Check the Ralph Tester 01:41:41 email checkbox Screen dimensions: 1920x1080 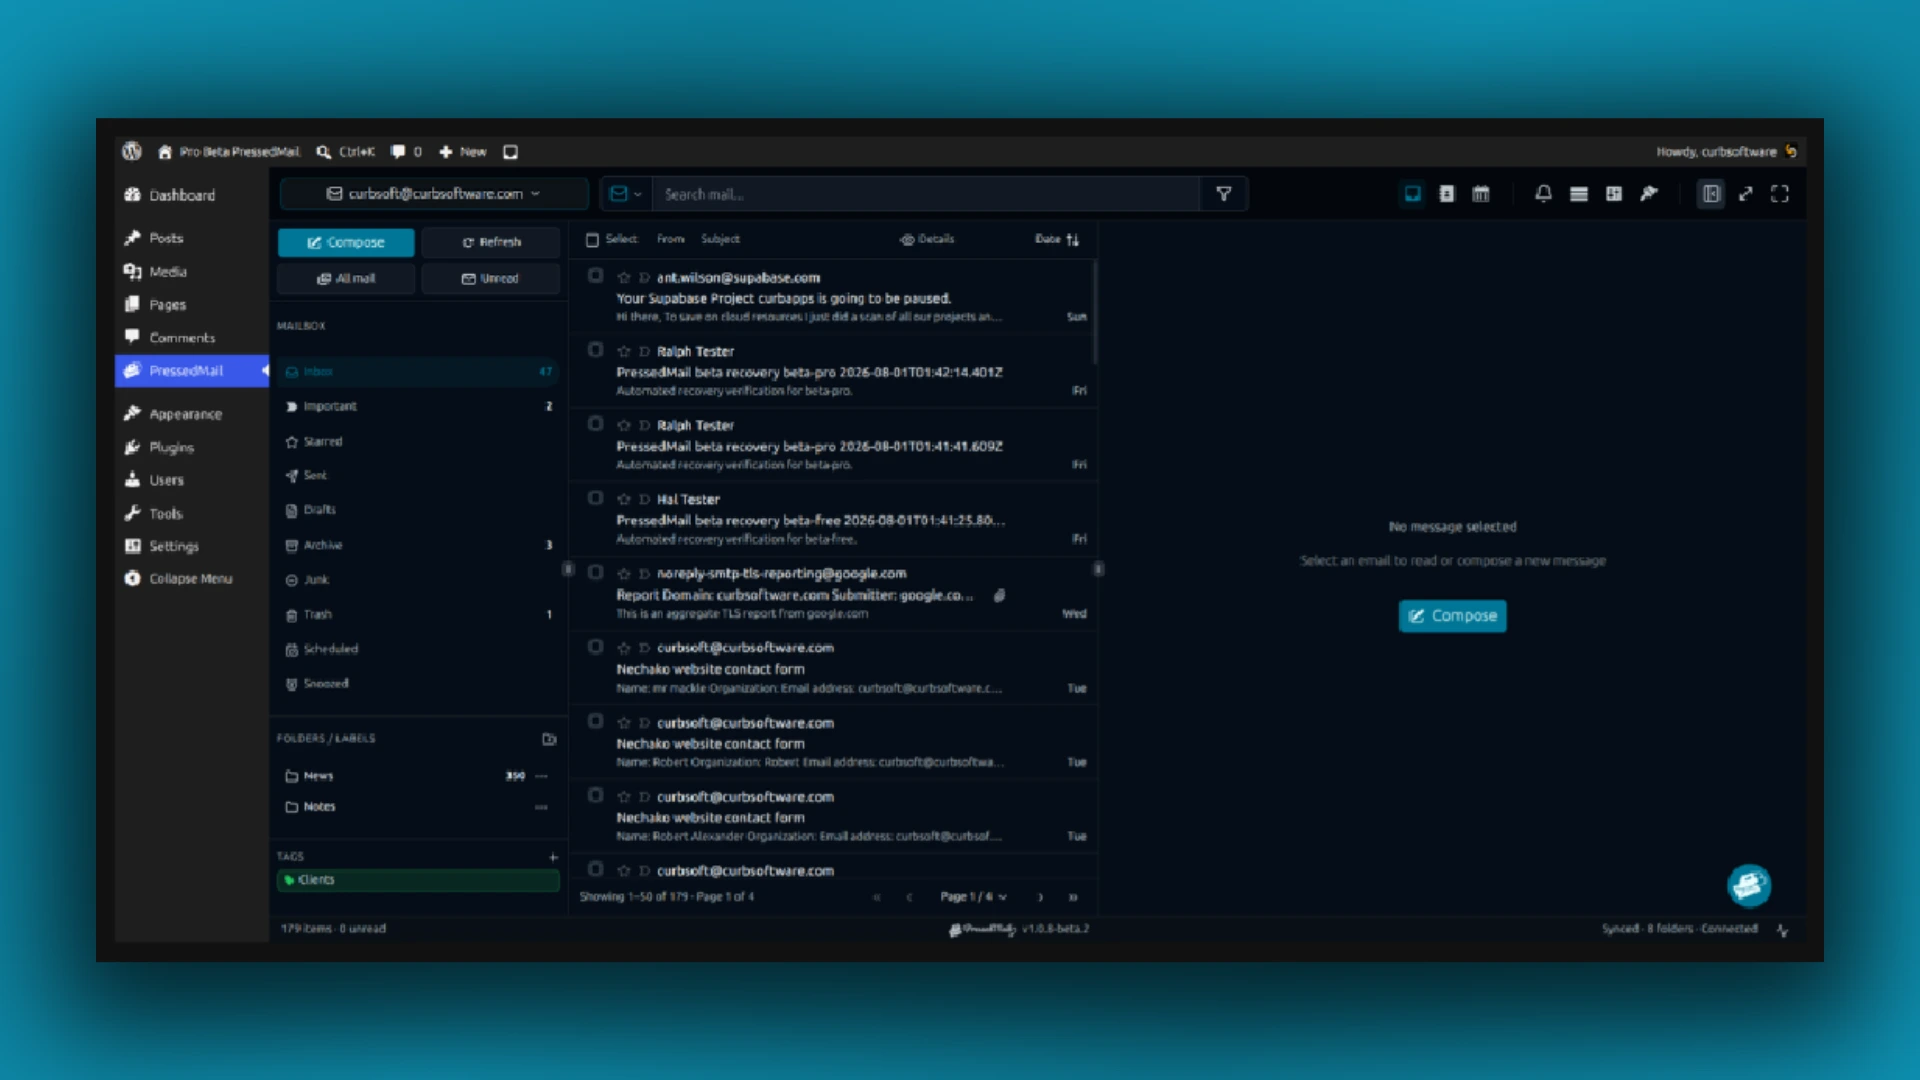(x=595, y=423)
